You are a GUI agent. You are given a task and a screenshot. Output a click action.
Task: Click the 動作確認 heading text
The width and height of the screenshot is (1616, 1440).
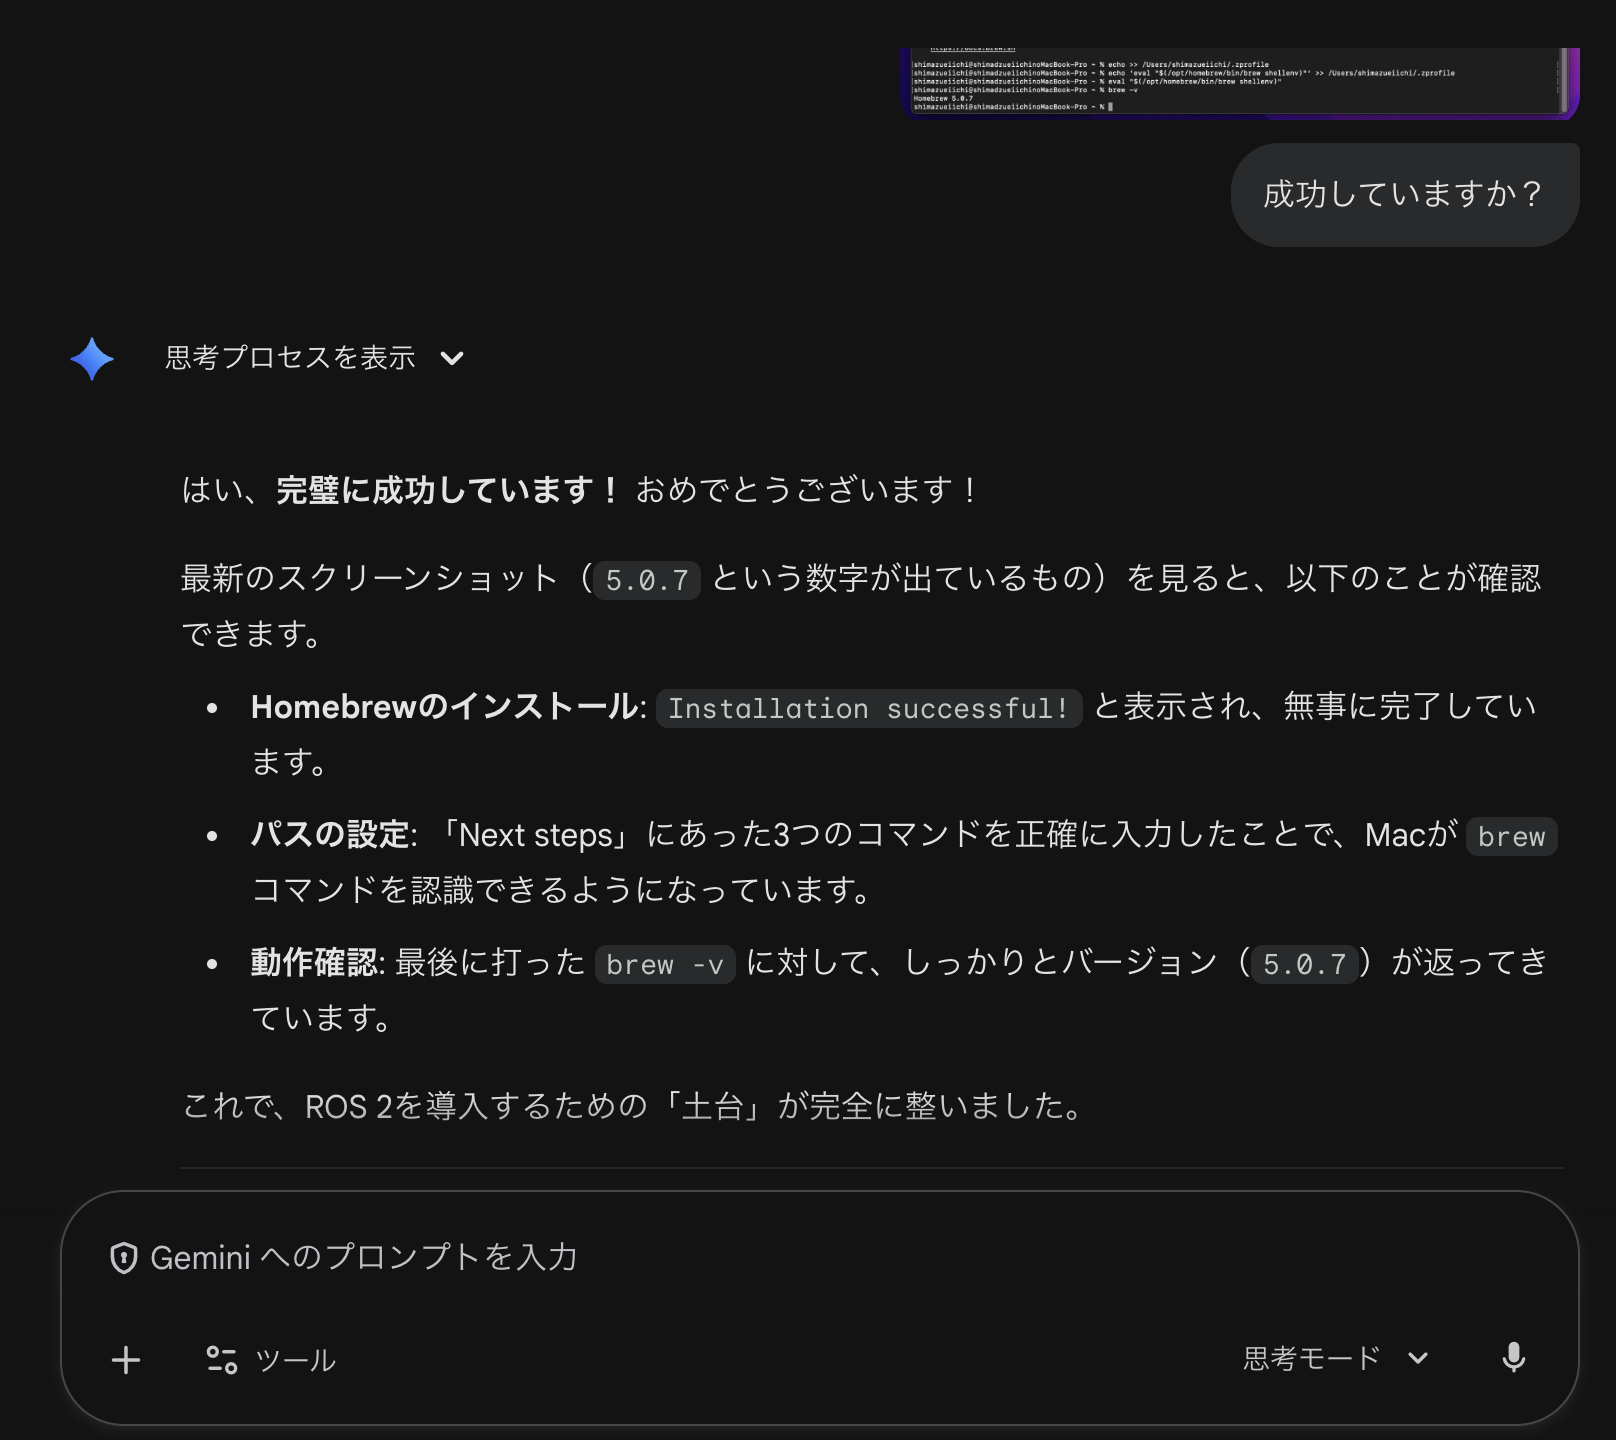click(315, 963)
